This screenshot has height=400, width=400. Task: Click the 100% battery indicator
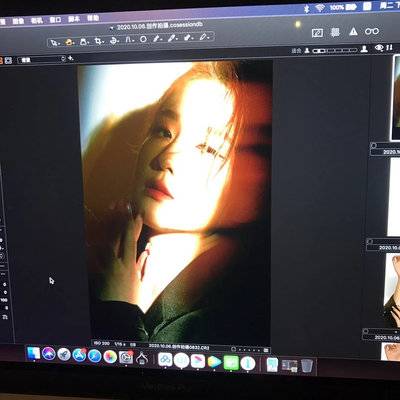tap(342, 7)
